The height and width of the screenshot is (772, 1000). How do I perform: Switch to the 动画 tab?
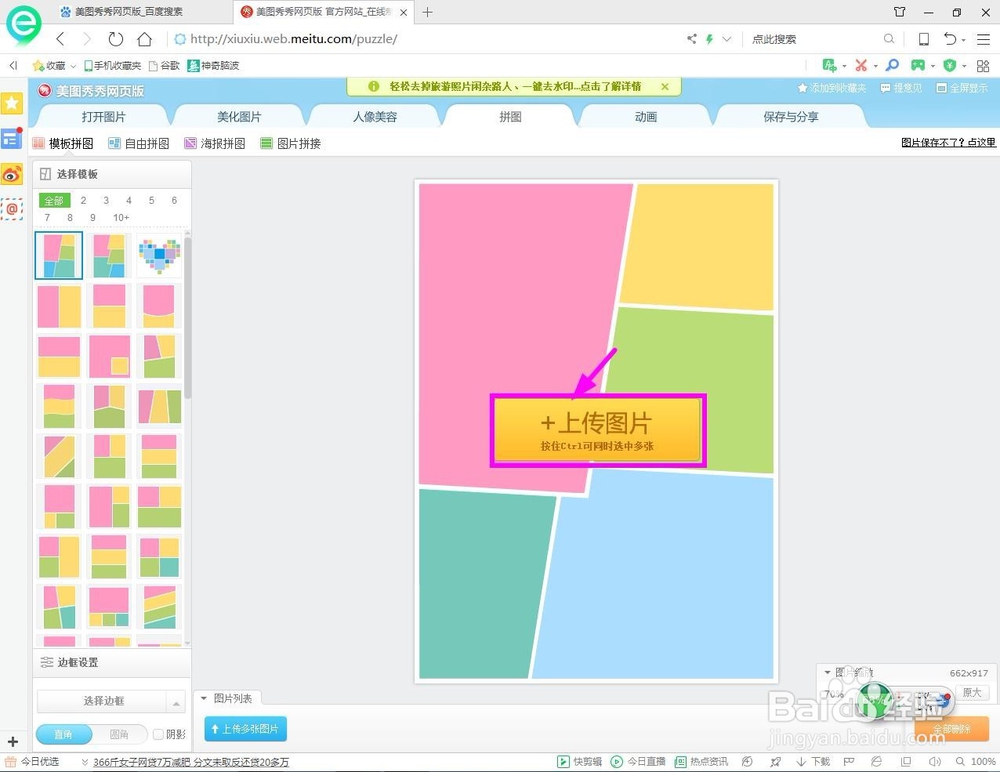646,117
